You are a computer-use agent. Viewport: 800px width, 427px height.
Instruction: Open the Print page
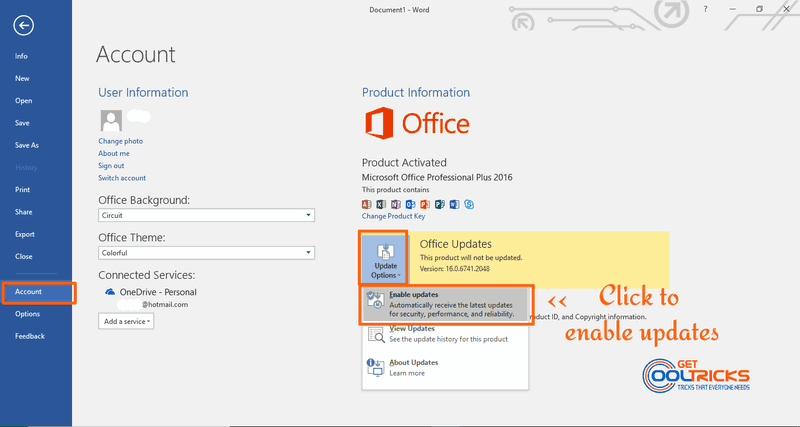click(22, 190)
